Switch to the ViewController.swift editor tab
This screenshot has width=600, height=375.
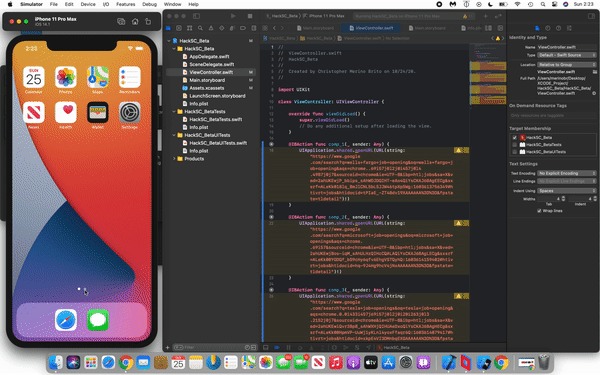click(x=372, y=28)
